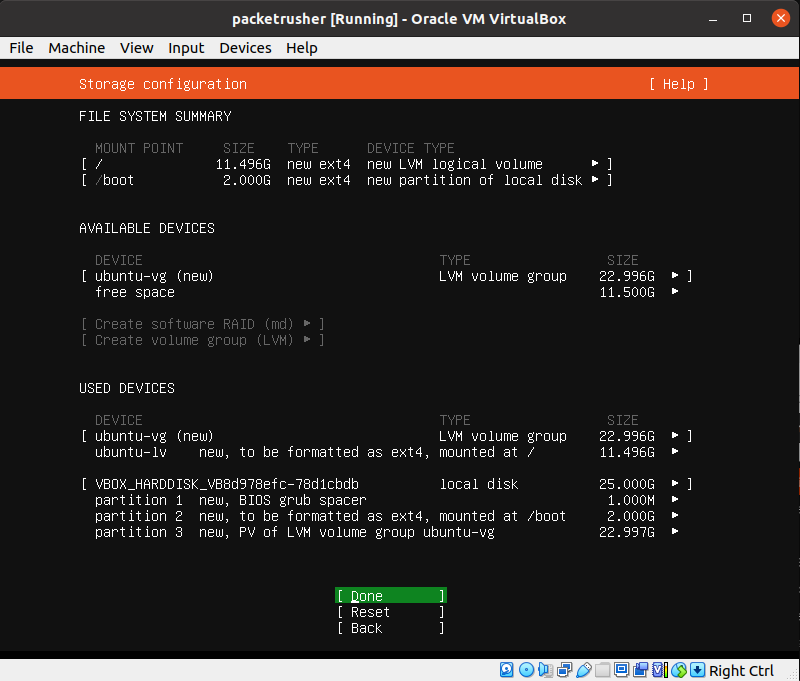800x681 pixels.
Task: Open the Machine menu
Action: click(x=76, y=48)
